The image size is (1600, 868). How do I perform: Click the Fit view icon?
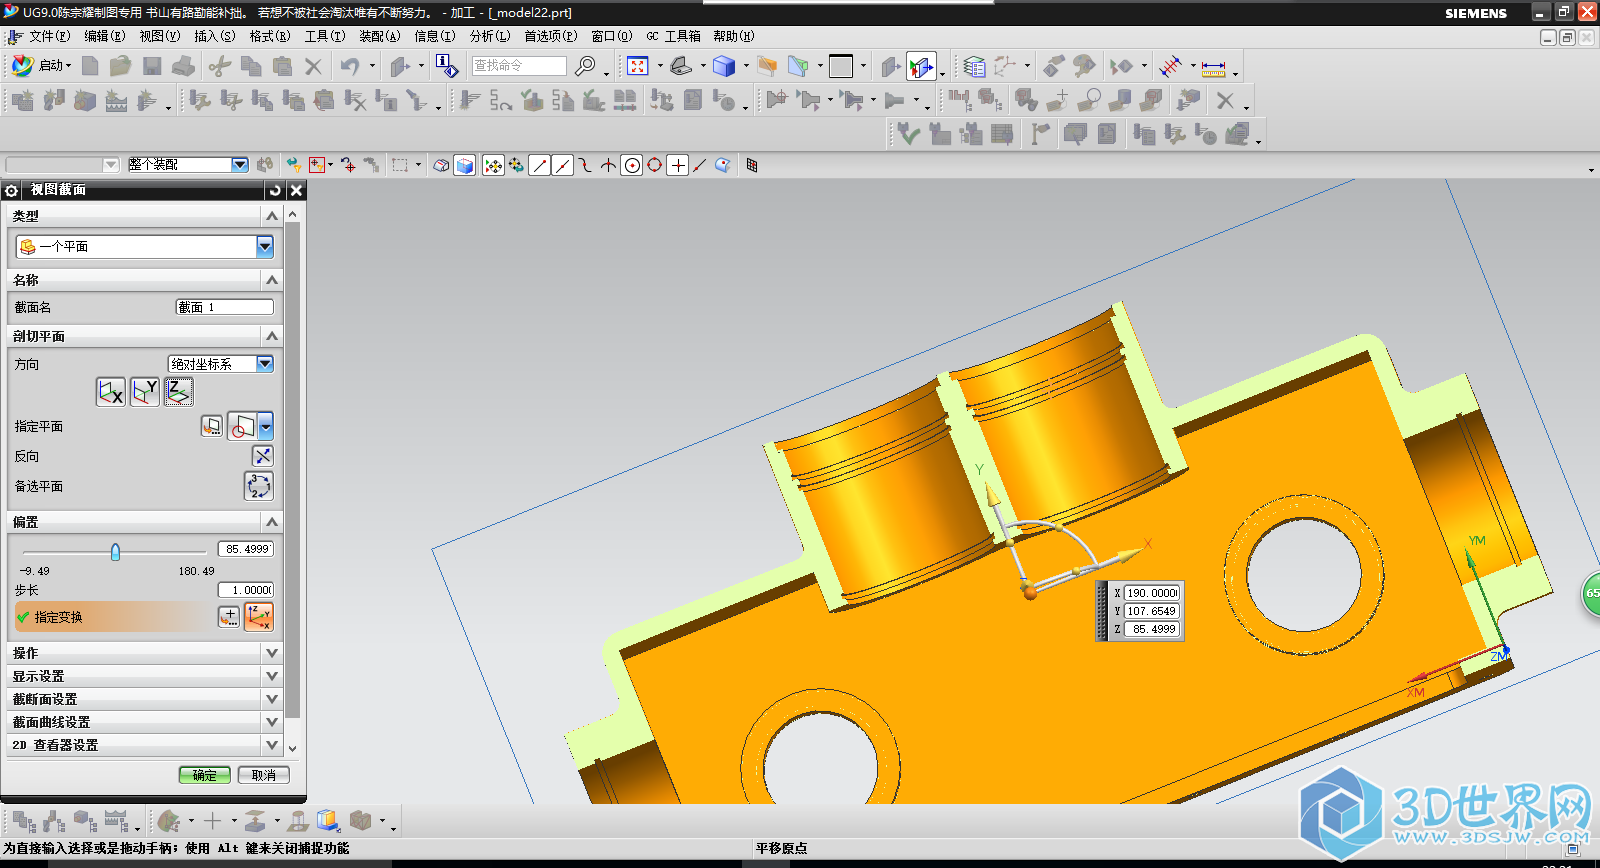point(638,66)
